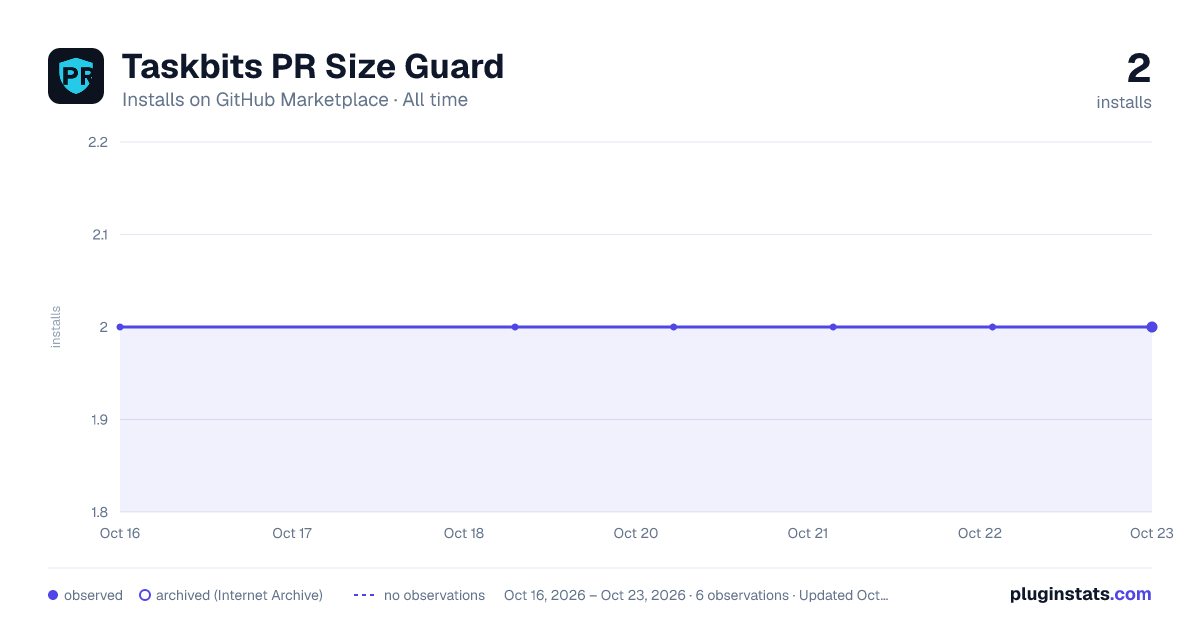Click the Taskbits PR shield app icon
Viewport: 1200px width, 630px height.
click(x=76, y=76)
